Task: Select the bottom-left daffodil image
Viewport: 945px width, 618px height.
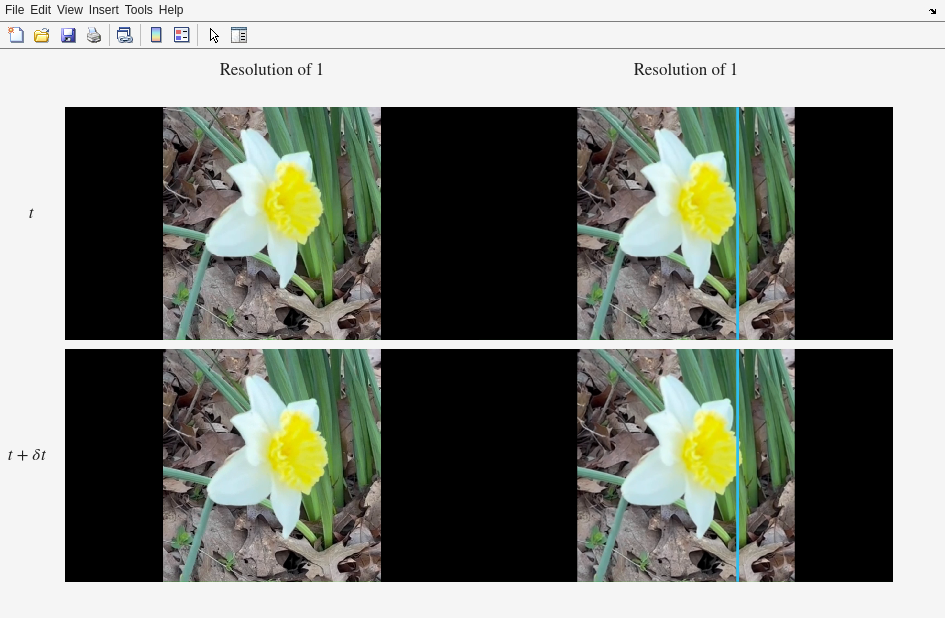Action: click(271, 465)
